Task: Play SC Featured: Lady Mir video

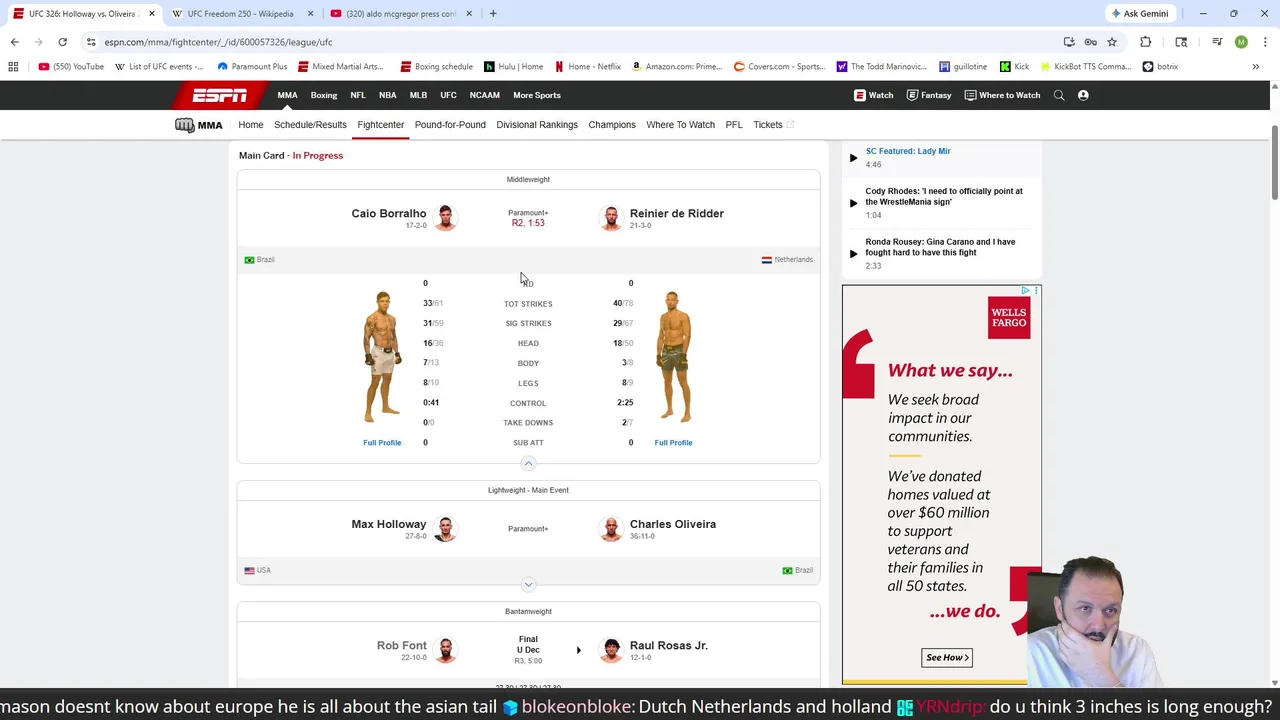Action: click(x=853, y=158)
